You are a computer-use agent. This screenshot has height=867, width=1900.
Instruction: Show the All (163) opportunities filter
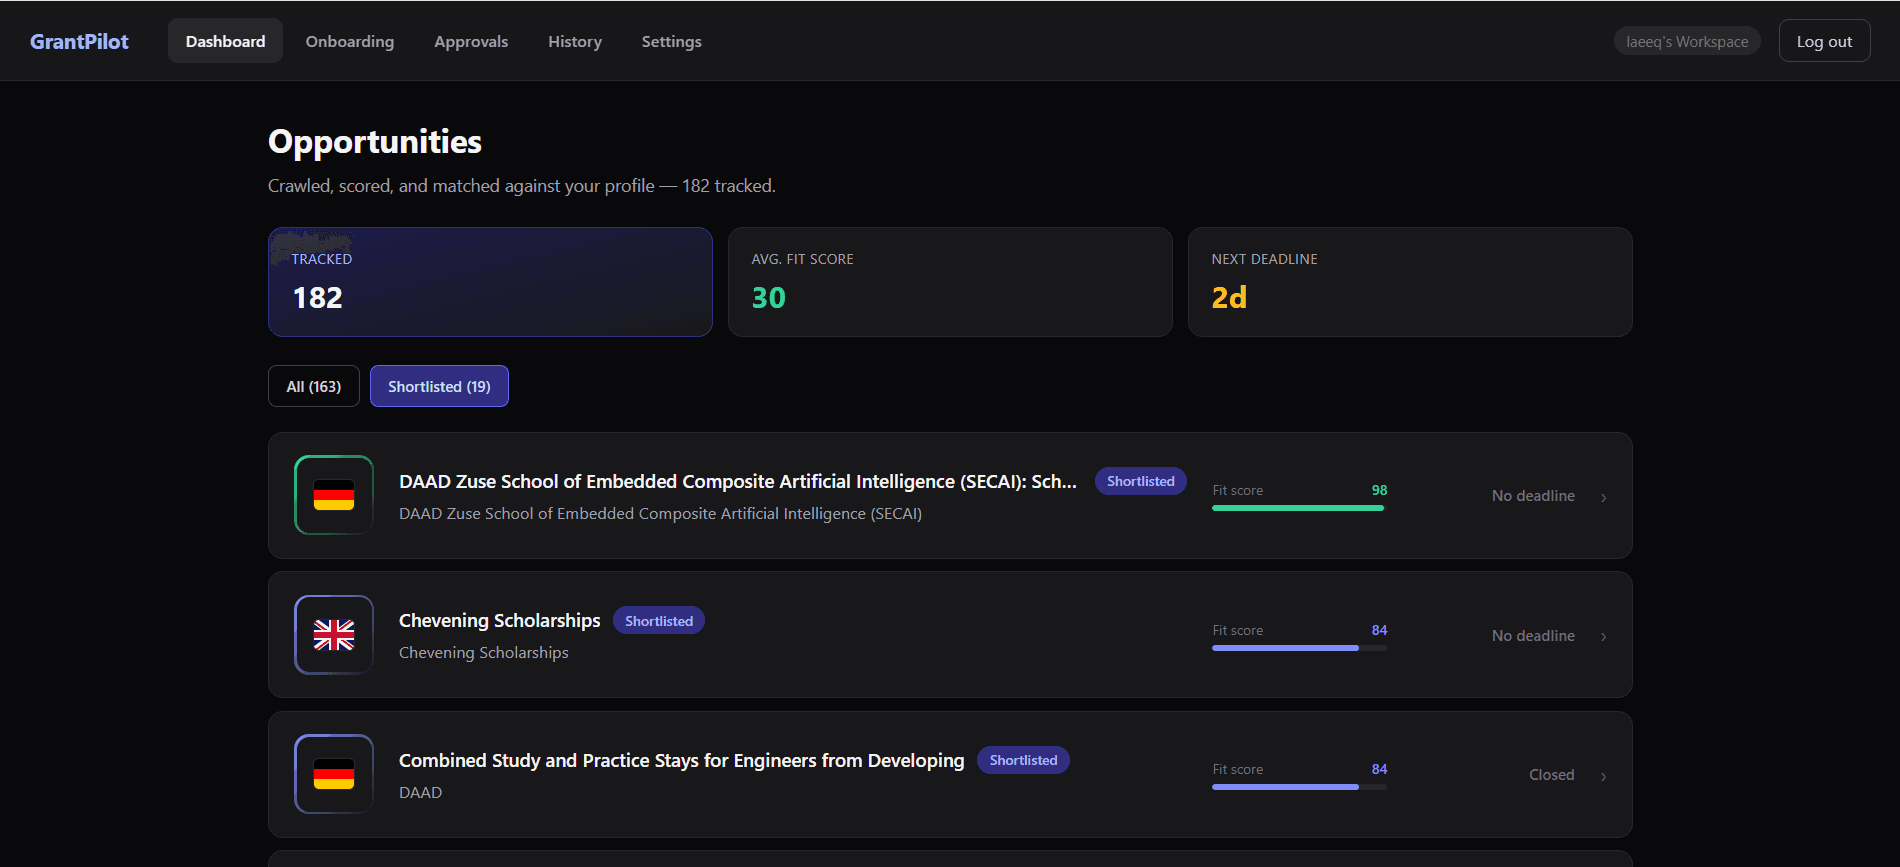click(314, 386)
